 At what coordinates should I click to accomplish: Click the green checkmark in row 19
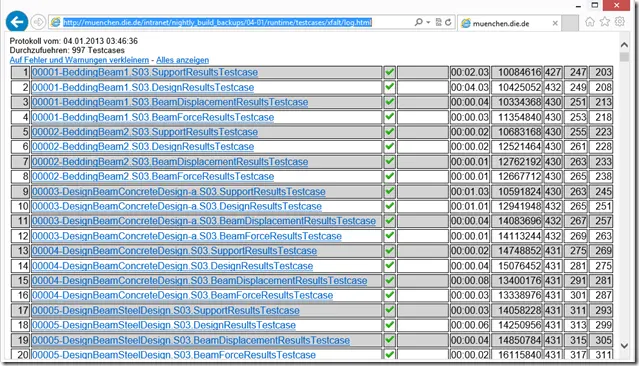pos(390,340)
